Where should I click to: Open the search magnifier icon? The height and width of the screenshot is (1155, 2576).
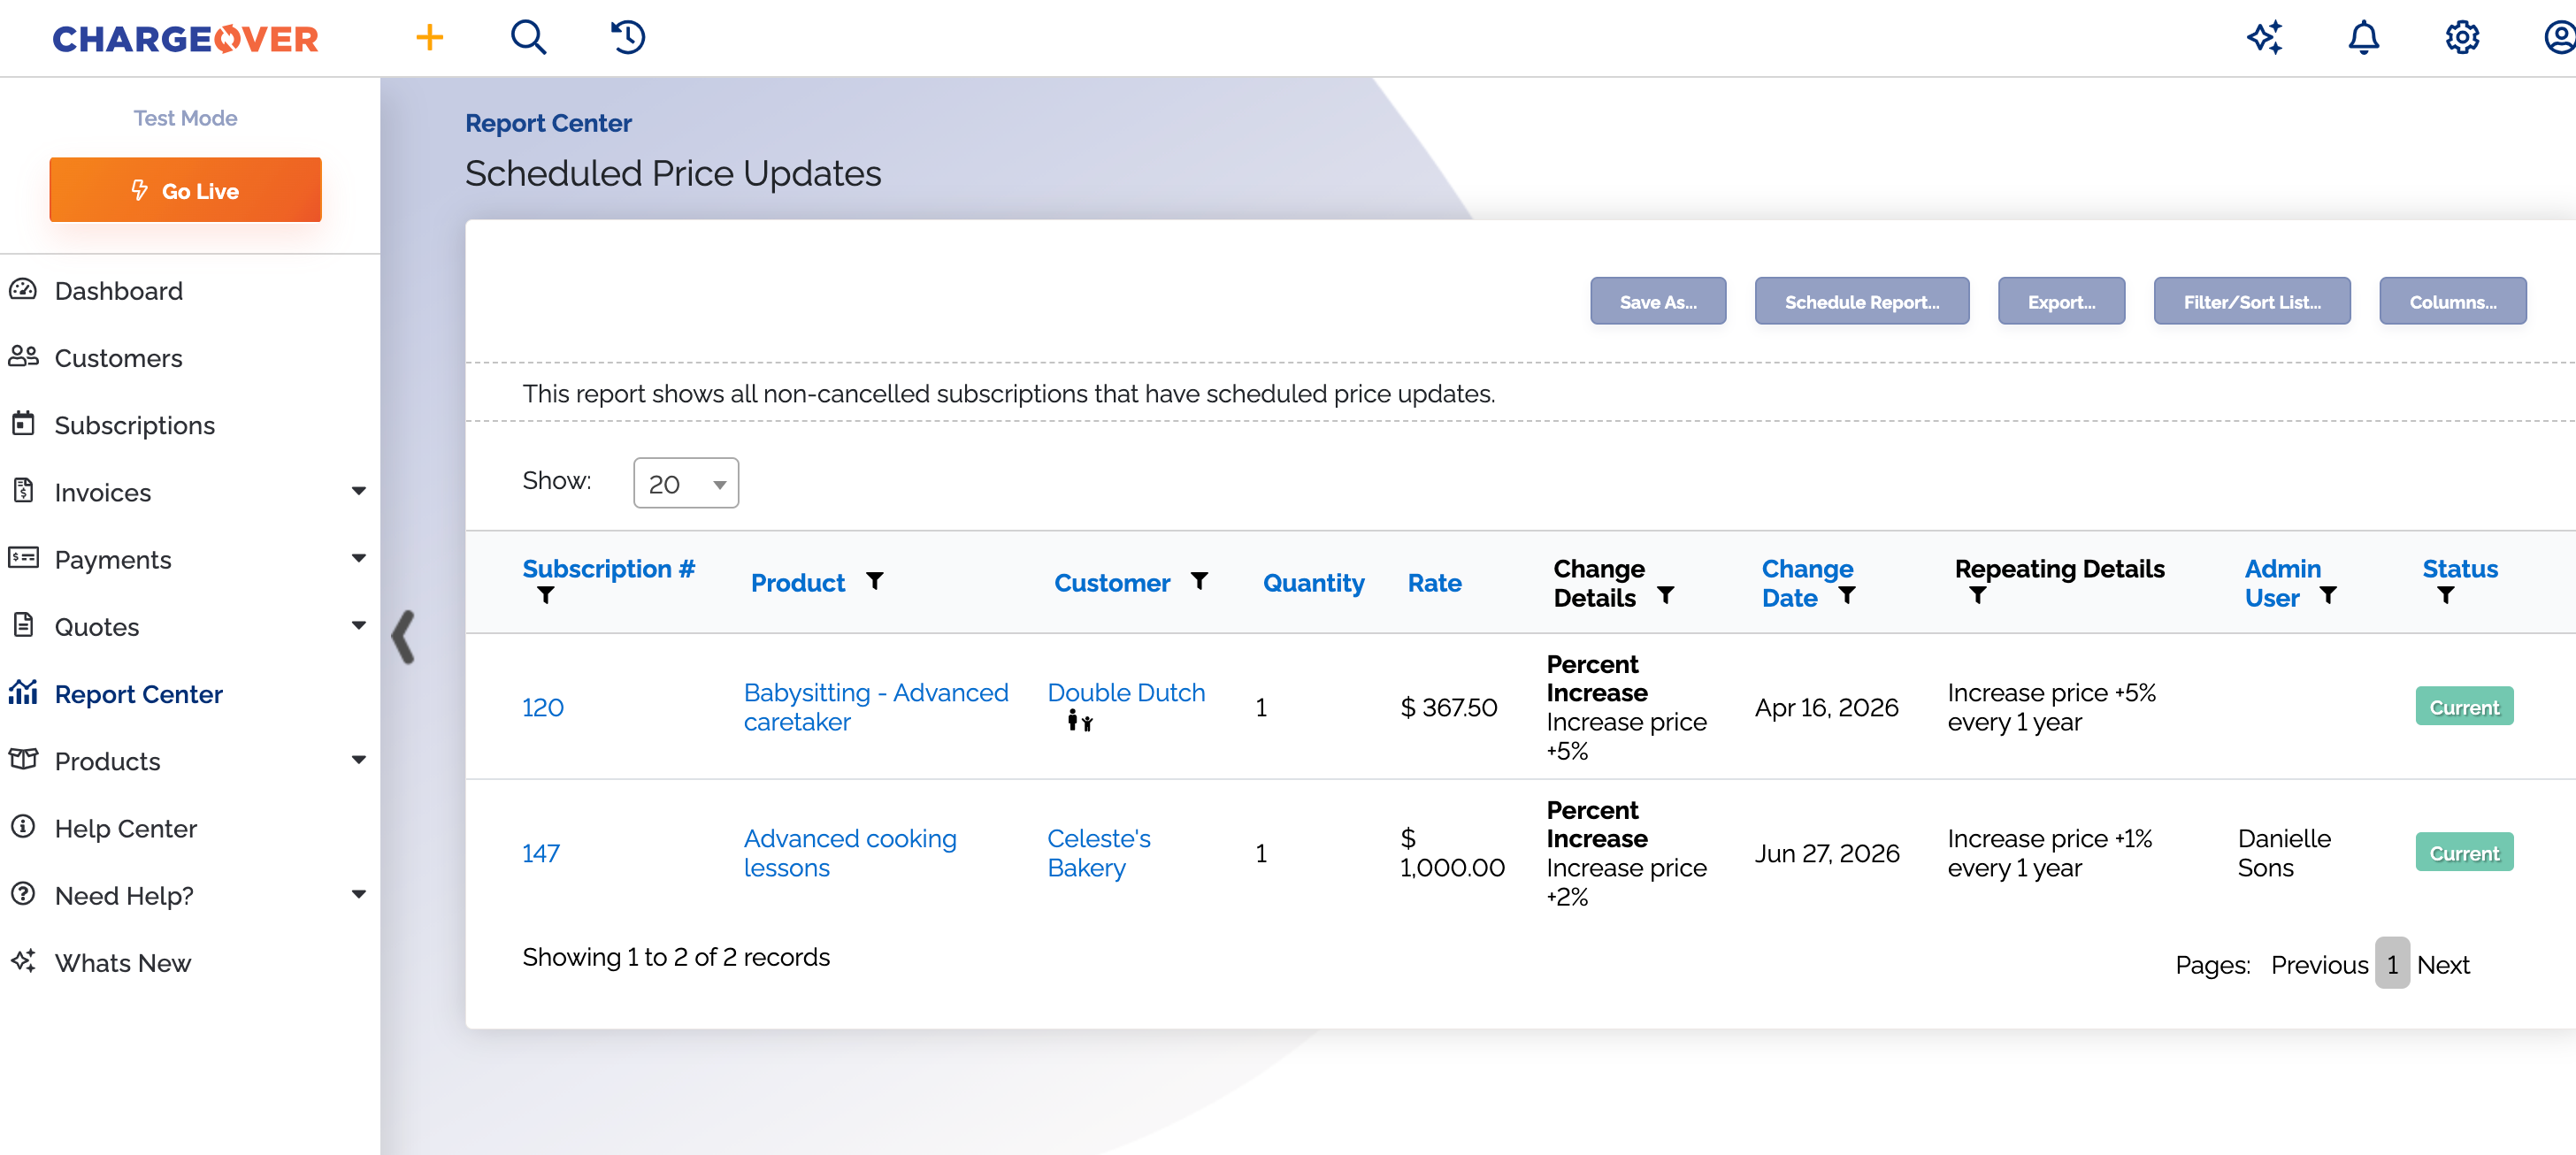(x=528, y=38)
